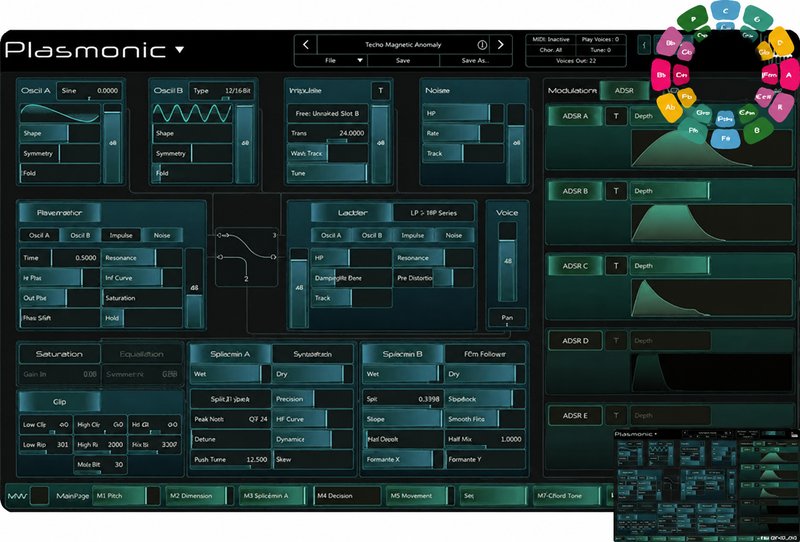Click the blue C pad on the chord wheel

click(725, 11)
